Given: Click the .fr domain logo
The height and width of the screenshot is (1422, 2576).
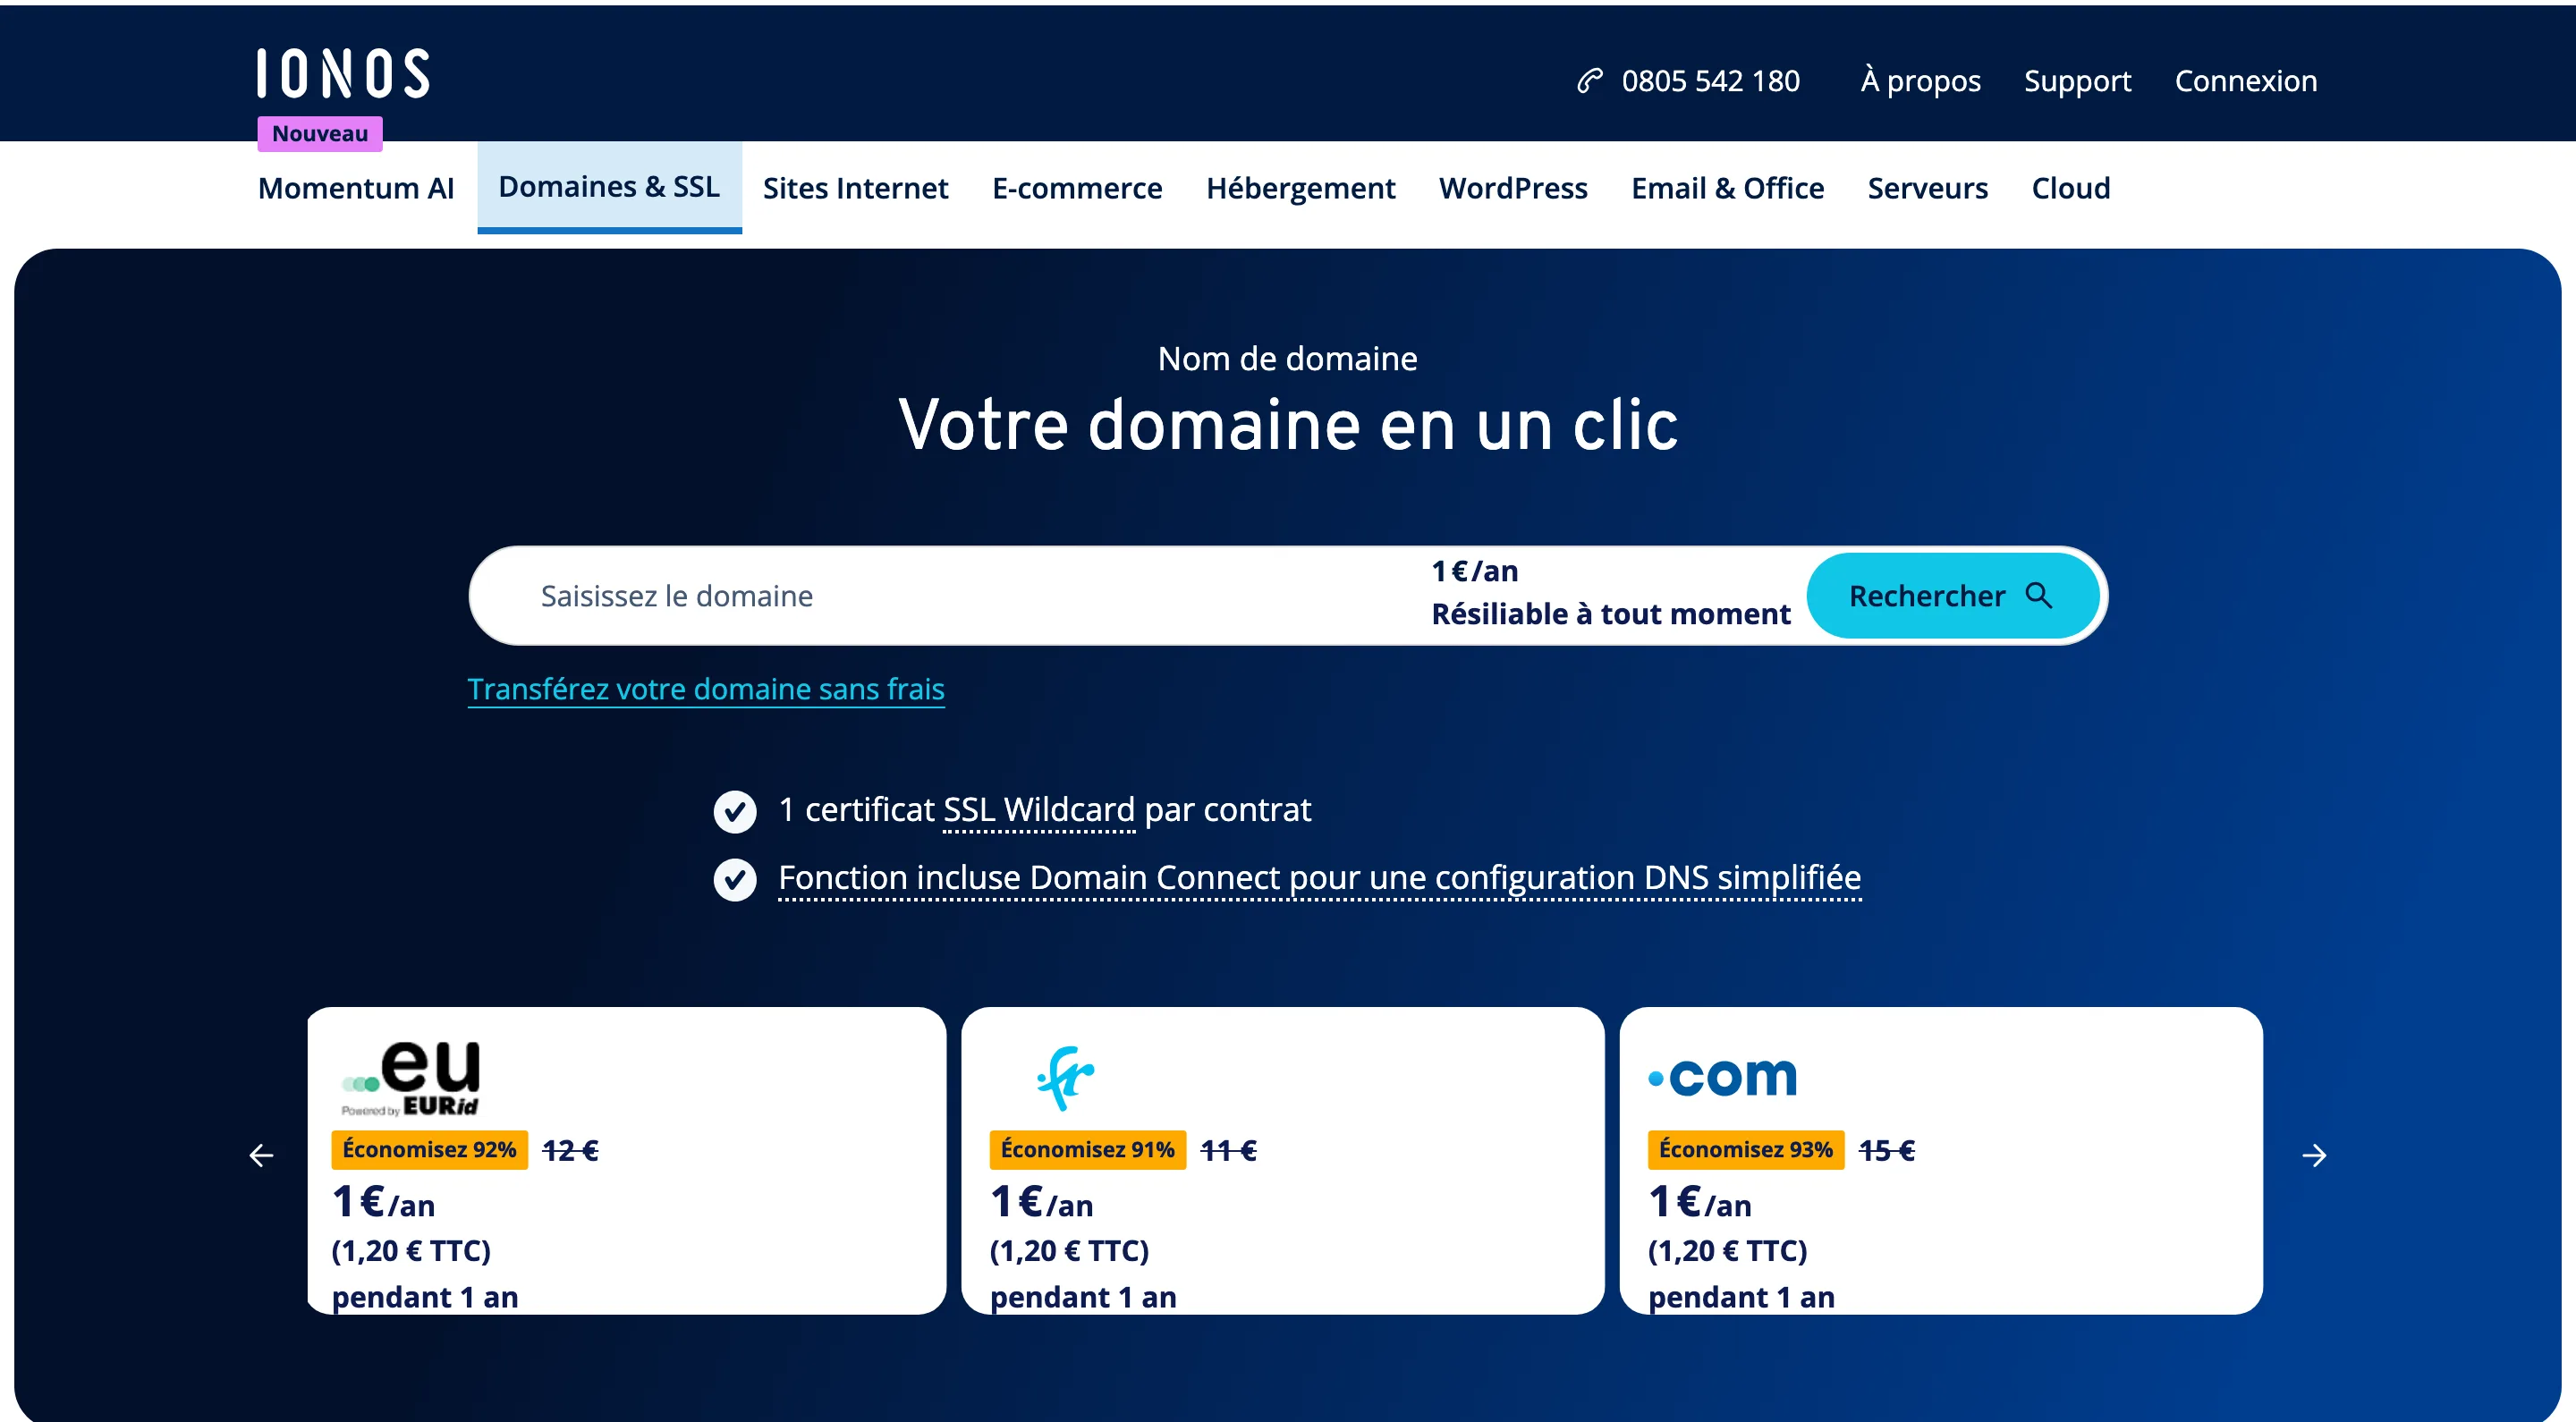Looking at the screenshot, I should pyautogui.click(x=1066, y=1078).
